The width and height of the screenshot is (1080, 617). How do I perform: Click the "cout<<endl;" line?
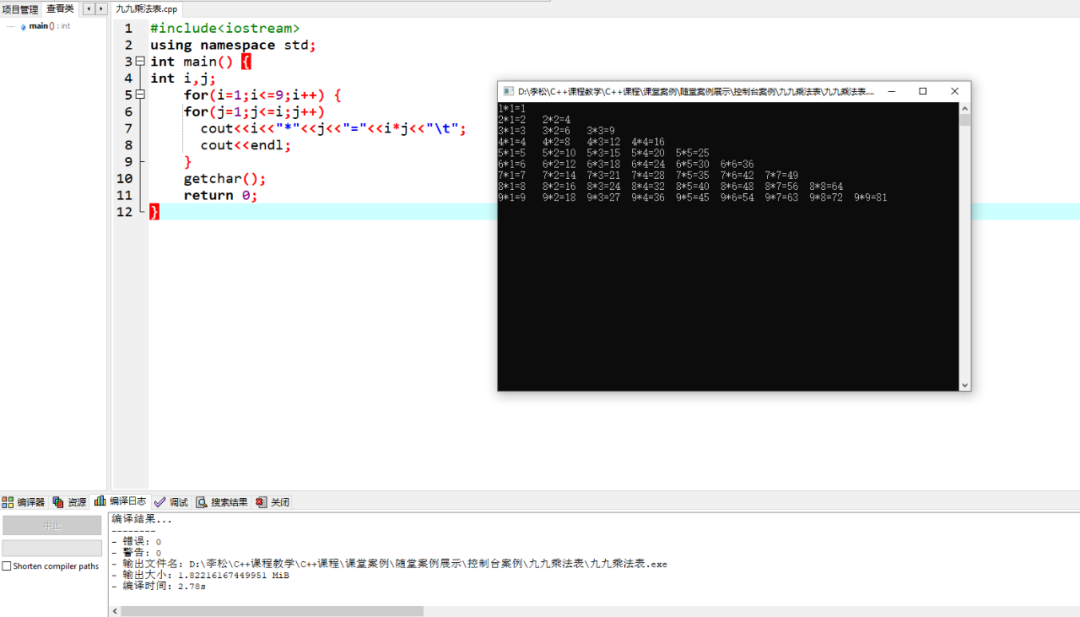tap(245, 145)
